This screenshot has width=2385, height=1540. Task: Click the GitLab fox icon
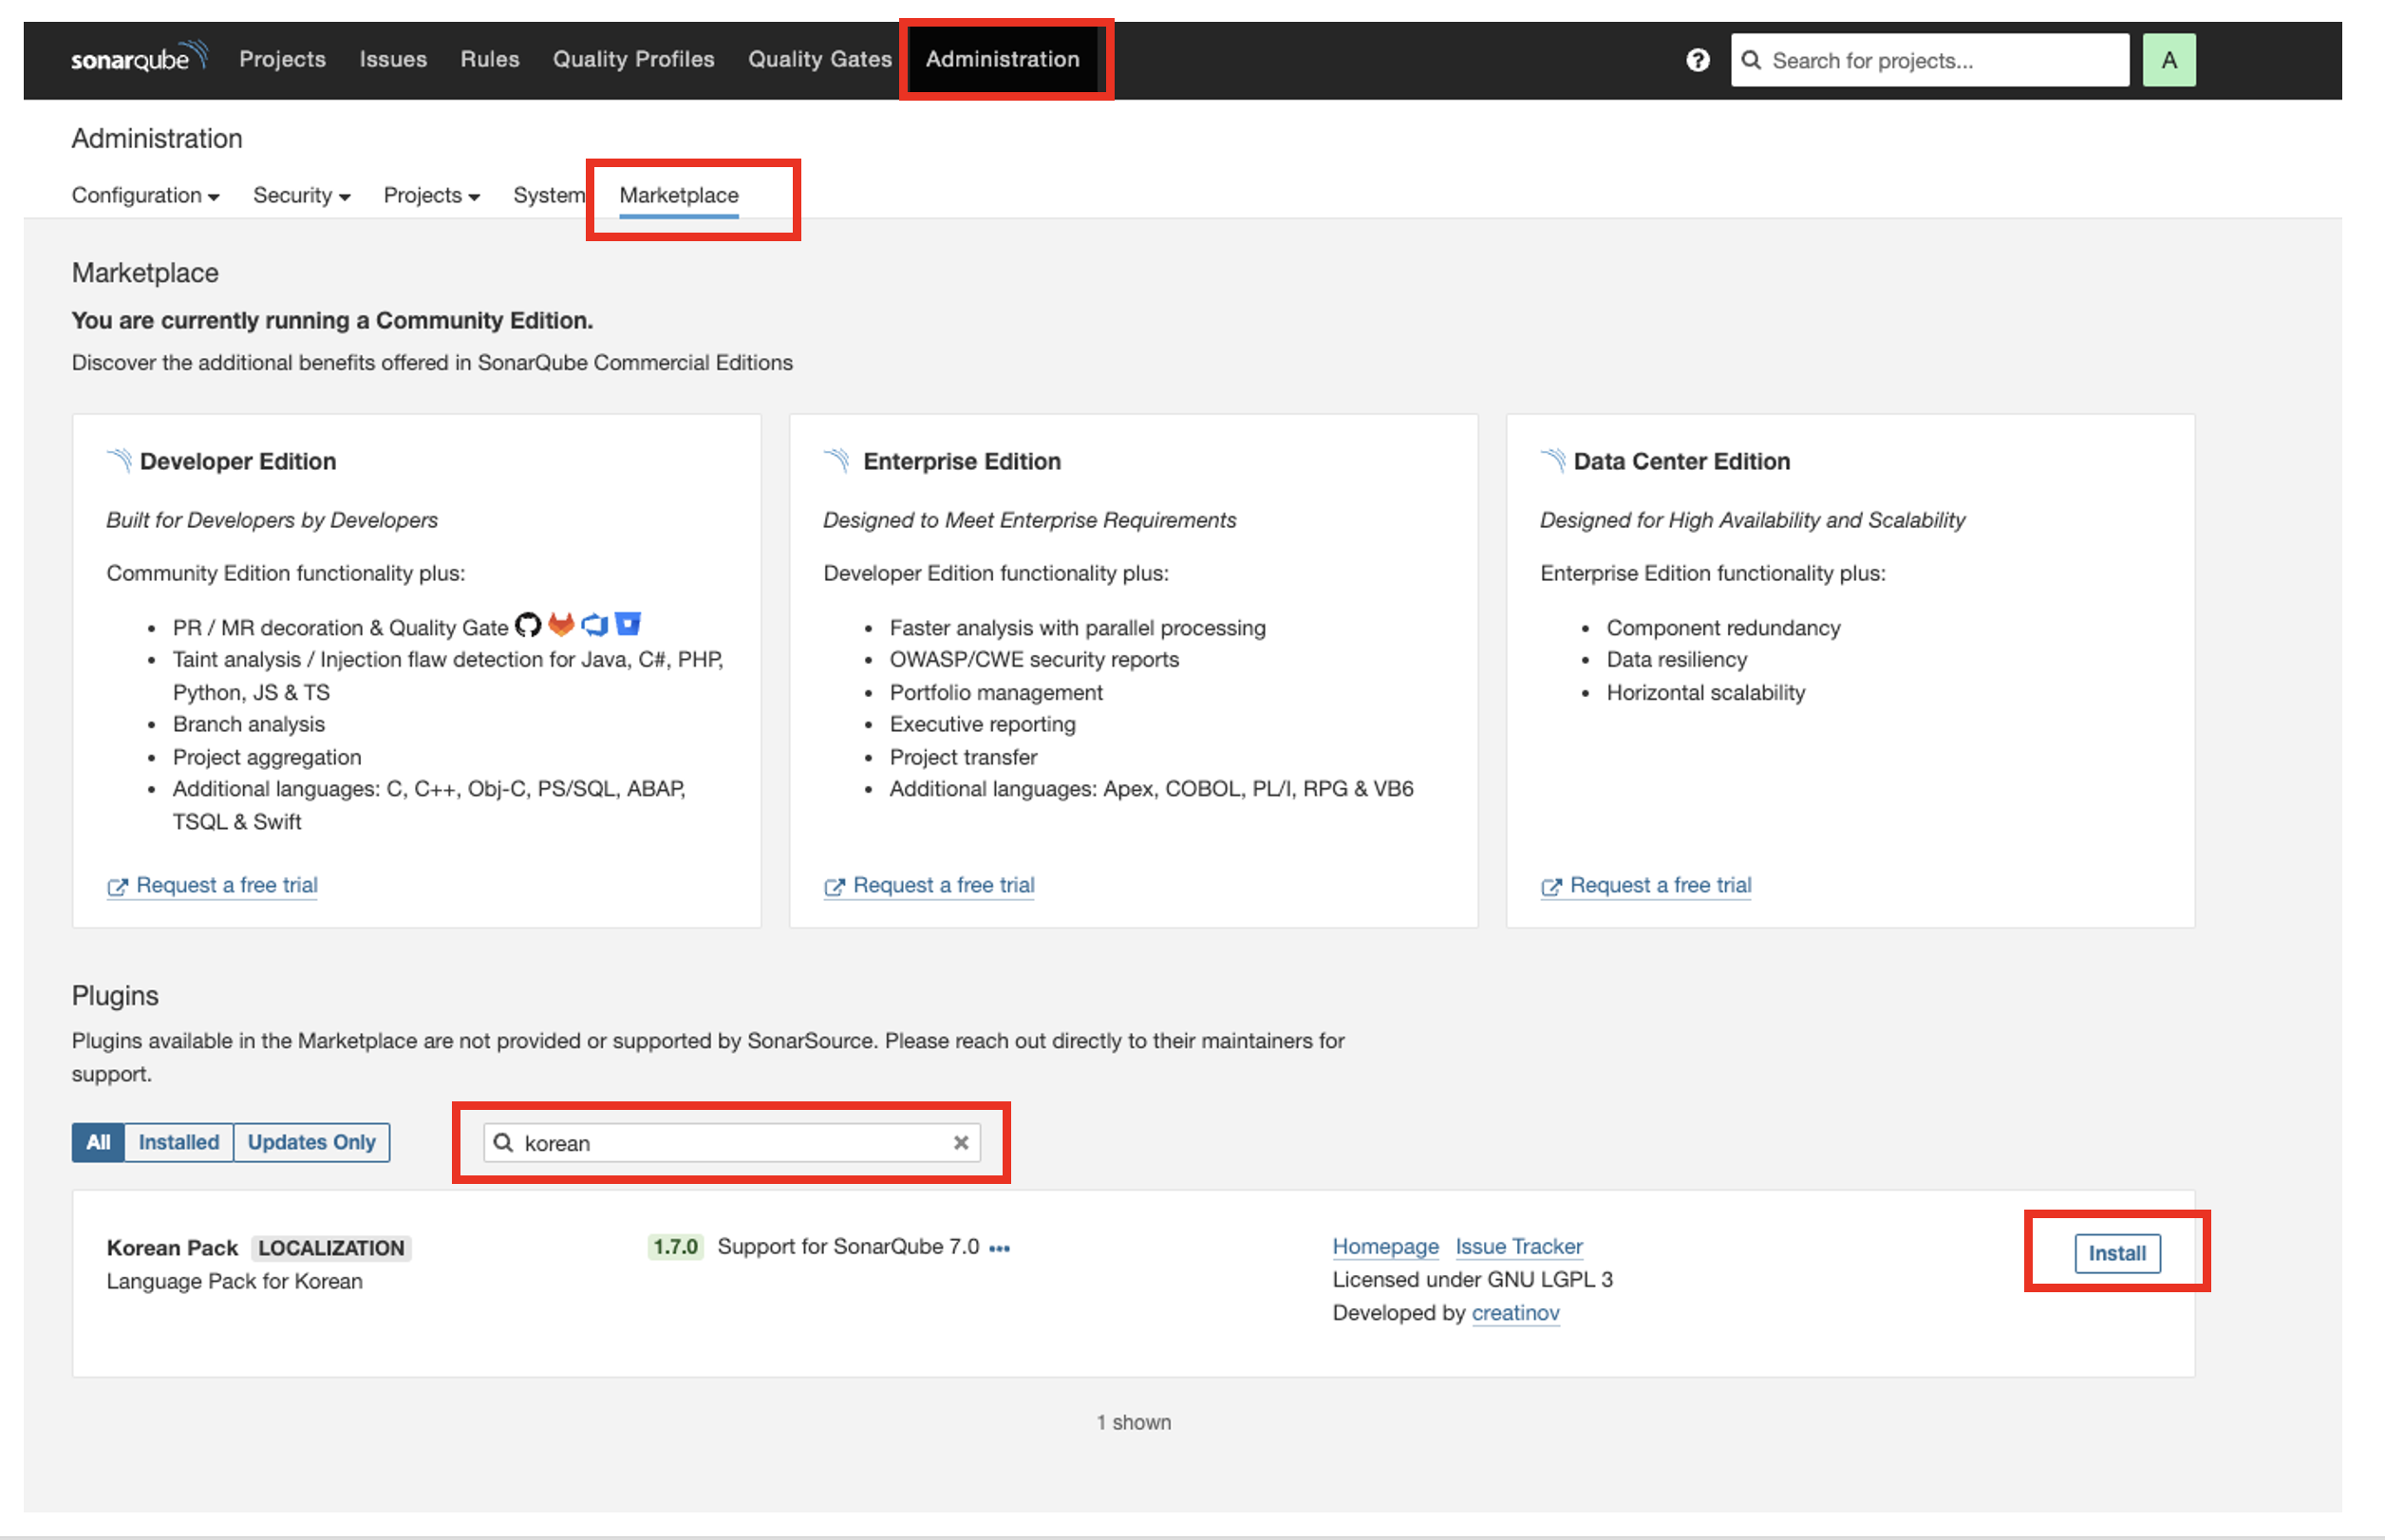click(x=561, y=626)
